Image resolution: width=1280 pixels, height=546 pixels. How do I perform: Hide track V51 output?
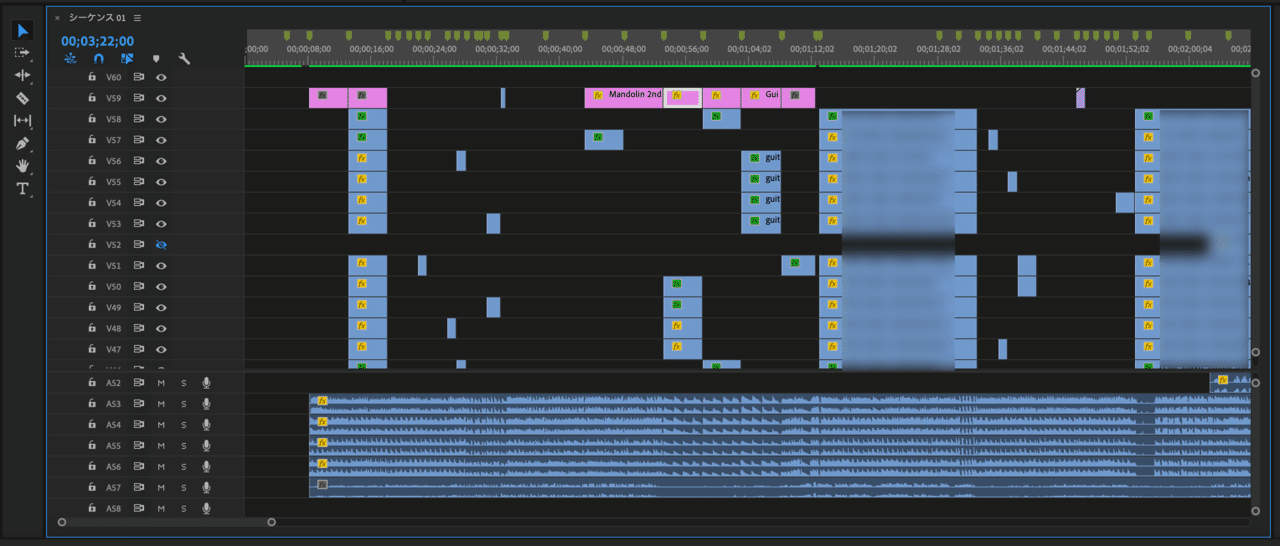(x=160, y=266)
